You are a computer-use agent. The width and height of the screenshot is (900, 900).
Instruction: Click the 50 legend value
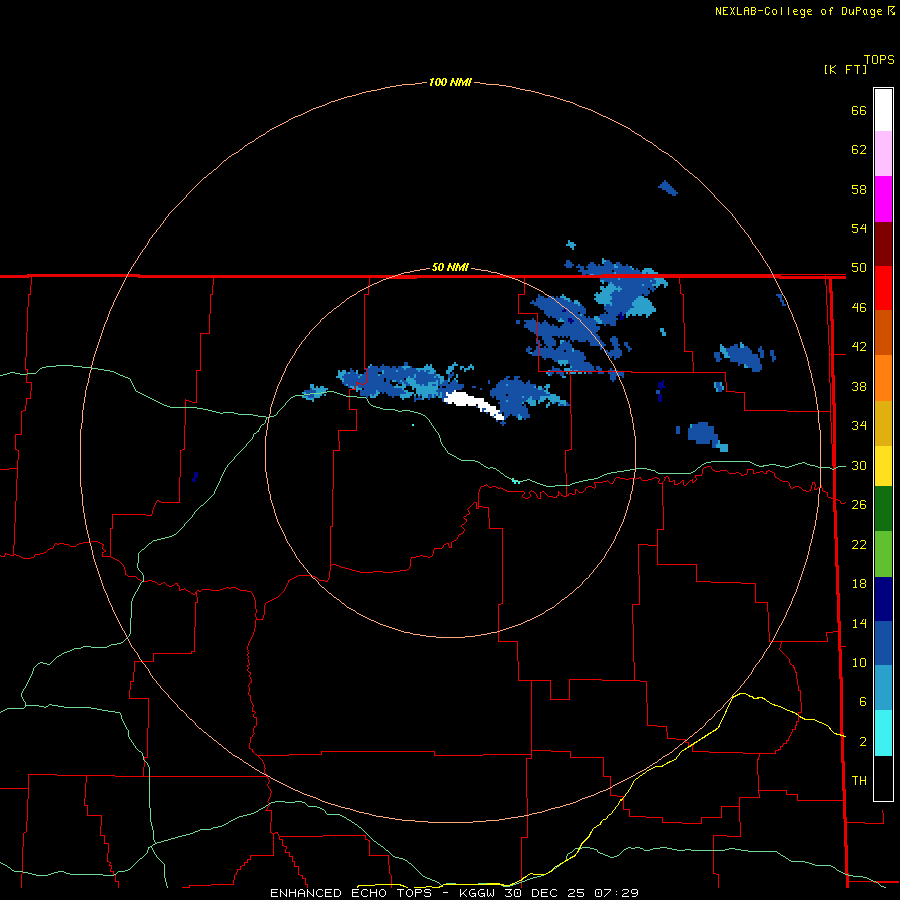[859, 268]
